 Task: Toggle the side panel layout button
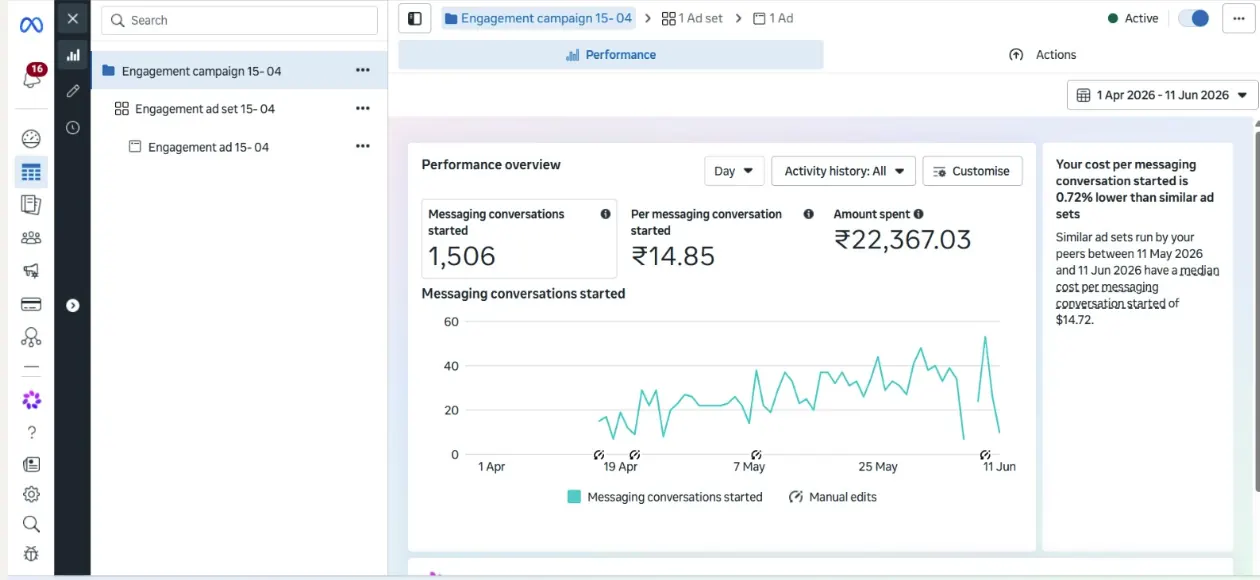pyautogui.click(x=414, y=18)
